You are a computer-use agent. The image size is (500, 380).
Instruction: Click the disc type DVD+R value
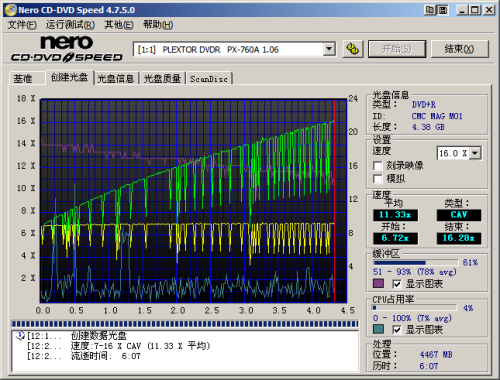click(x=424, y=105)
